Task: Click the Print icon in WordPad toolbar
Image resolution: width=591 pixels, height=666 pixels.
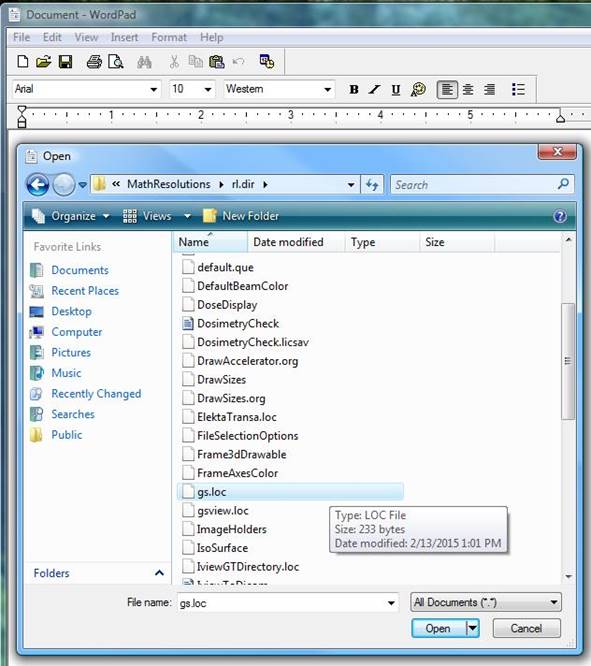Action: (94, 62)
